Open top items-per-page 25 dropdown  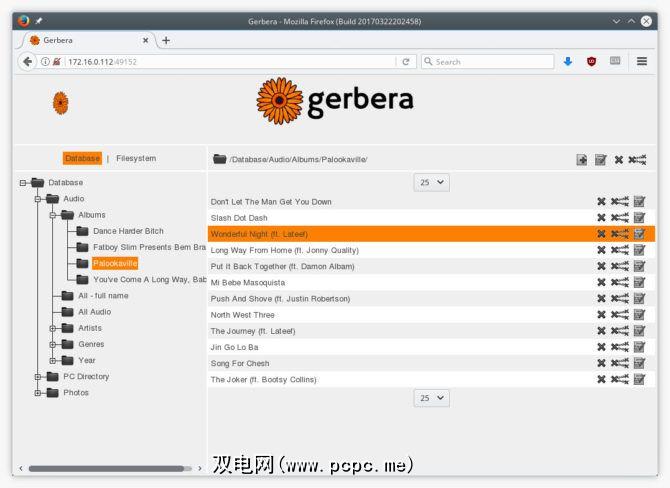click(432, 182)
